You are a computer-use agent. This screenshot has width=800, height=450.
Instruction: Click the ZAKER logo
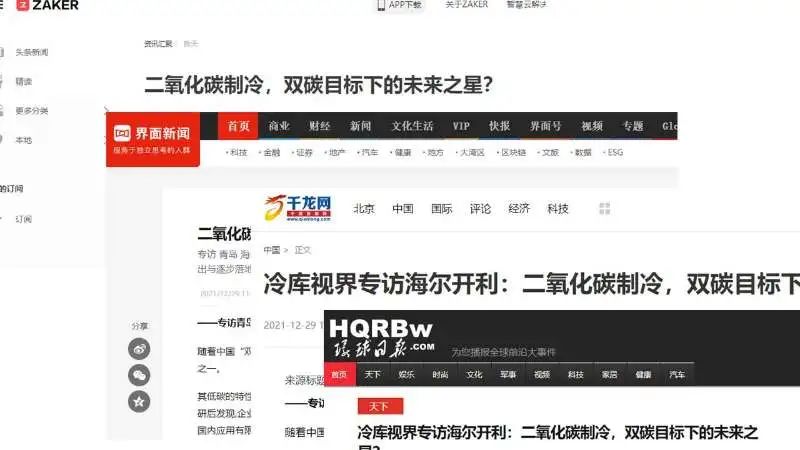click(x=47, y=6)
